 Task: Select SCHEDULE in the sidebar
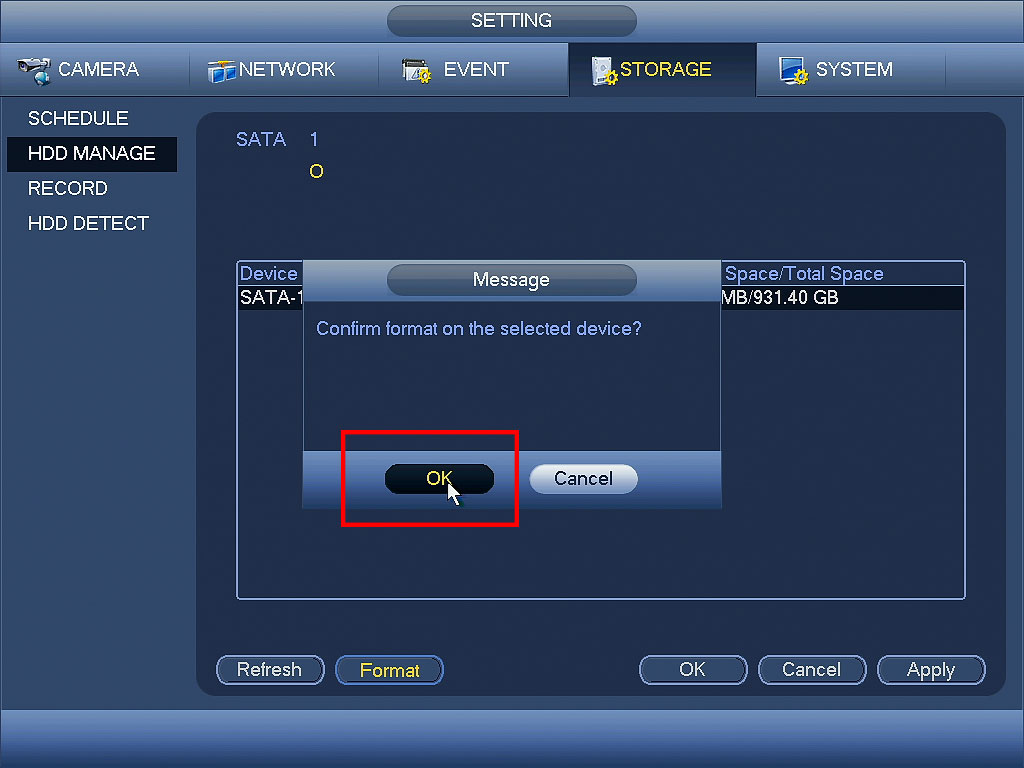tap(78, 118)
